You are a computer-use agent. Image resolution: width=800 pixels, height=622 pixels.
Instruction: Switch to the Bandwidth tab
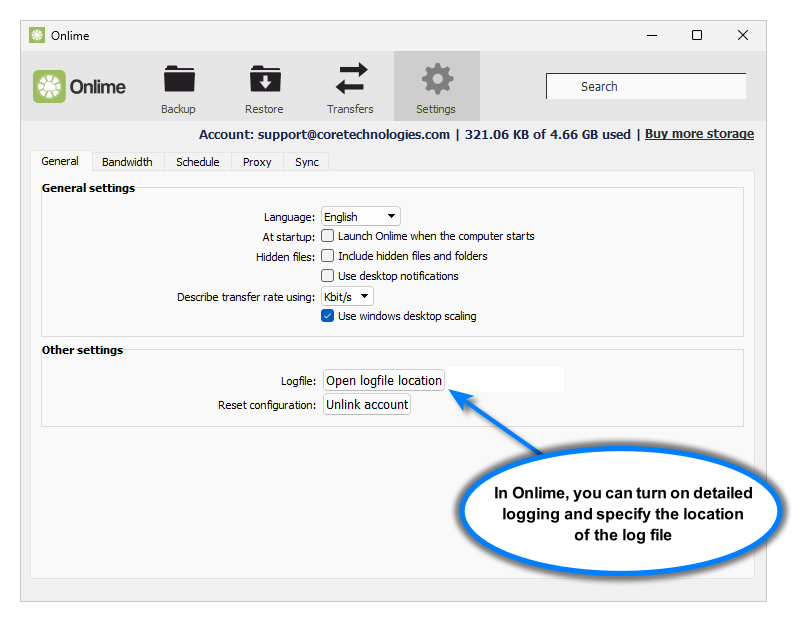click(127, 162)
